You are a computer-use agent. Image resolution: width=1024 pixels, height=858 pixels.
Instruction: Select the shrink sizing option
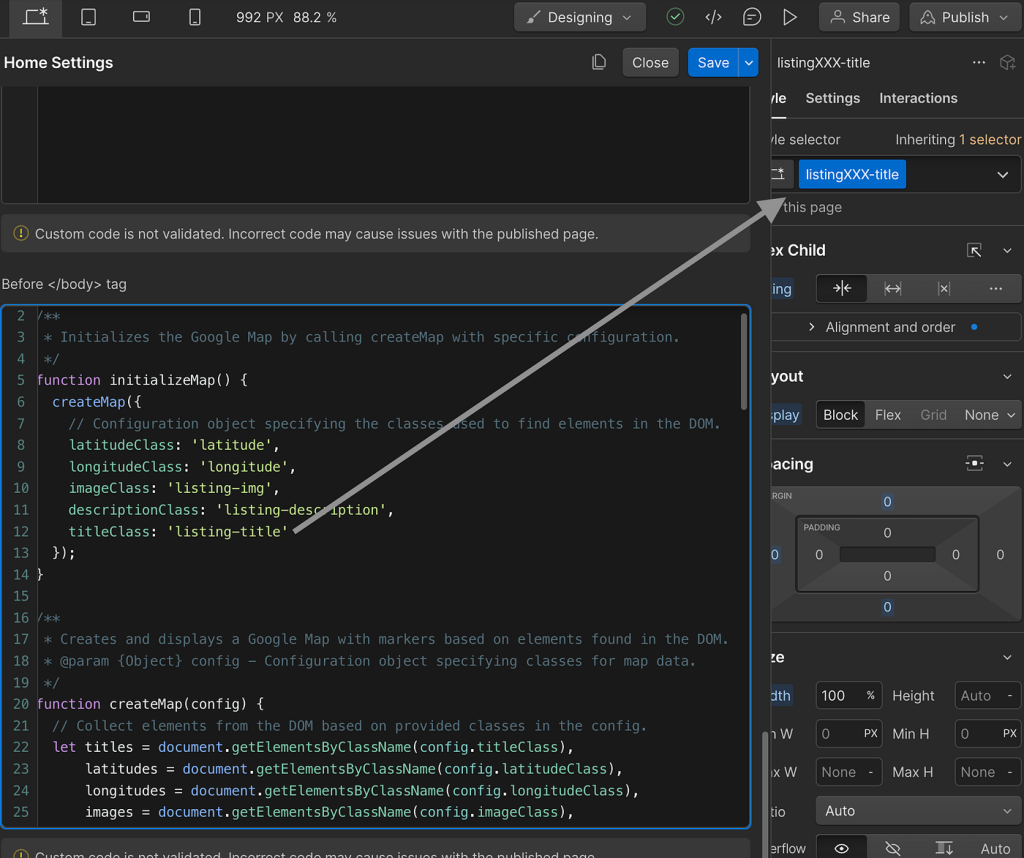coord(842,289)
